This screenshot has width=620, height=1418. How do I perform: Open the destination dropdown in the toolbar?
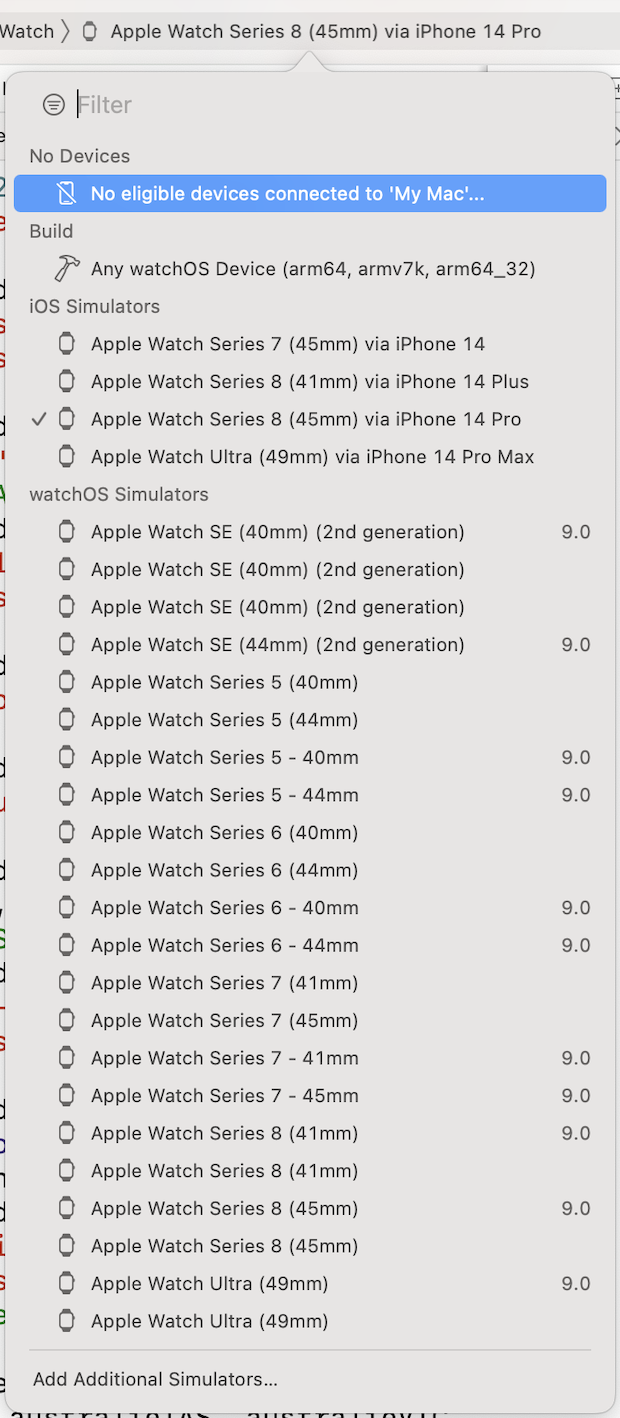(325, 31)
